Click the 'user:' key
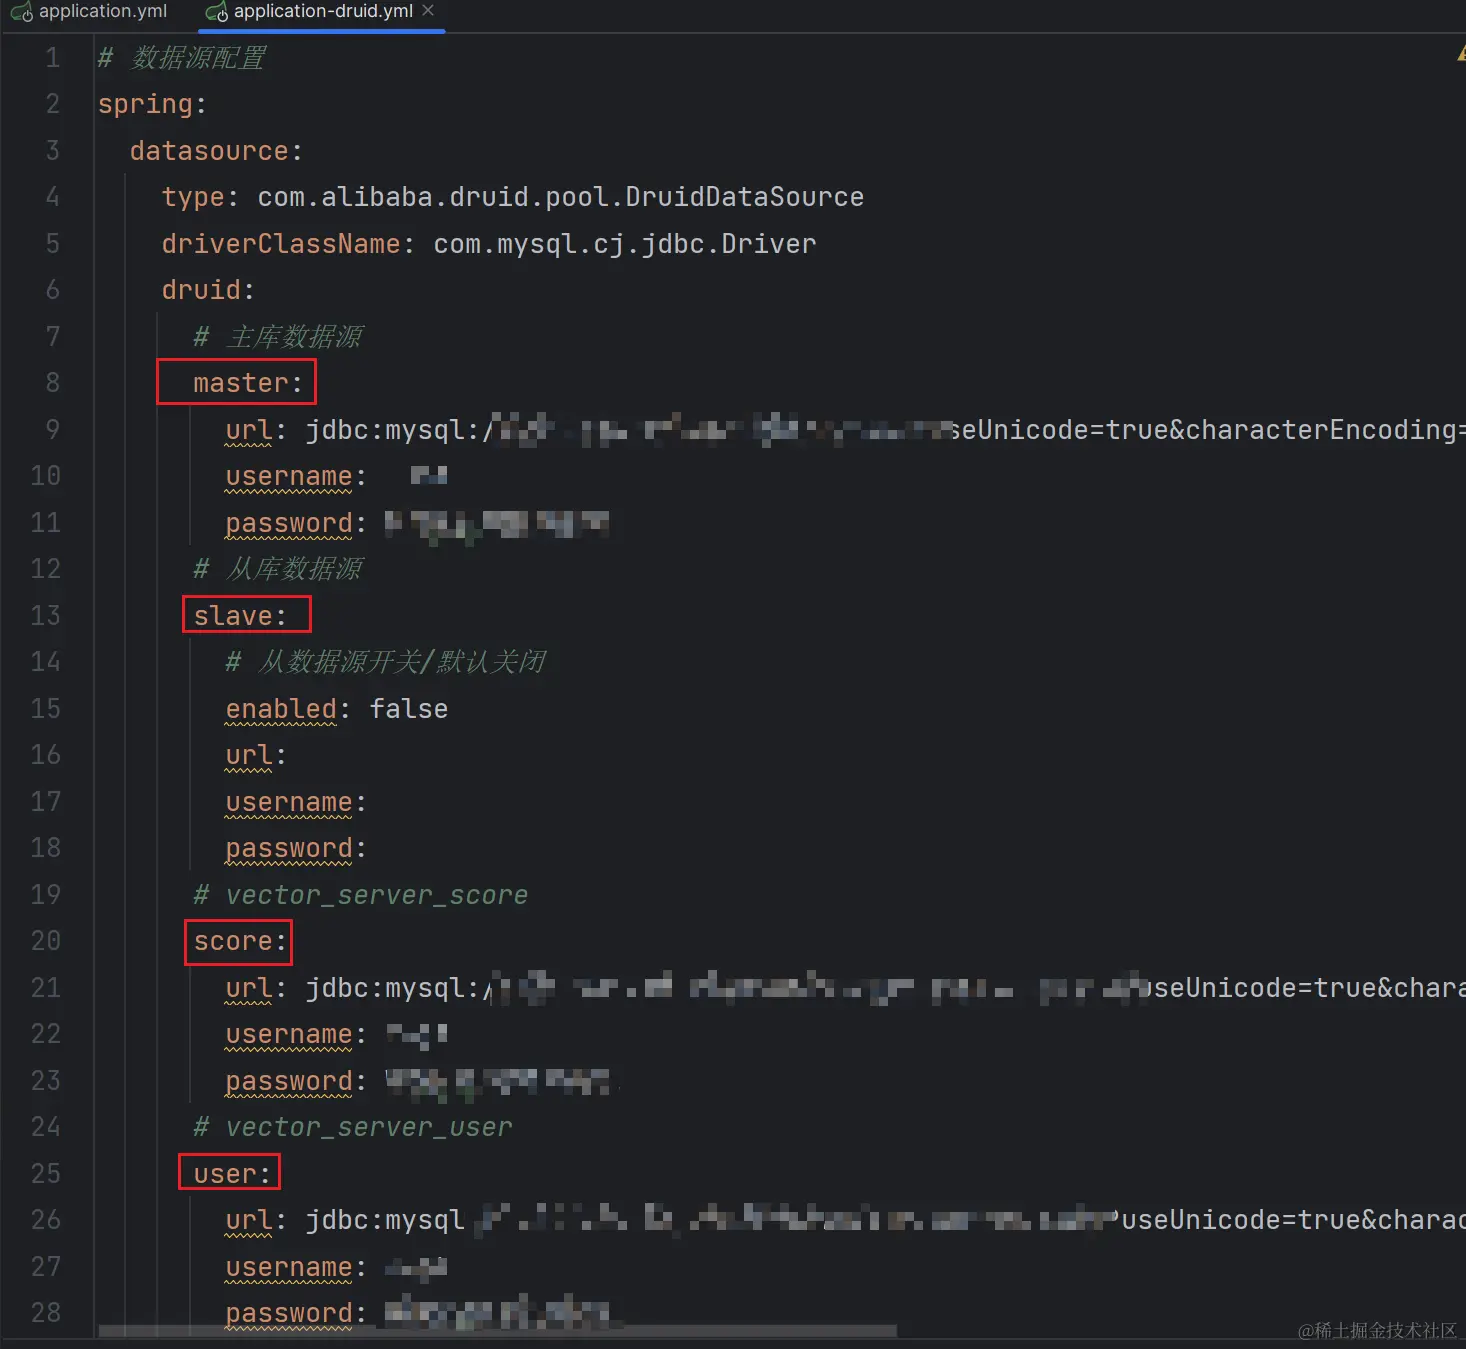The image size is (1466, 1349). click(232, 1174)
